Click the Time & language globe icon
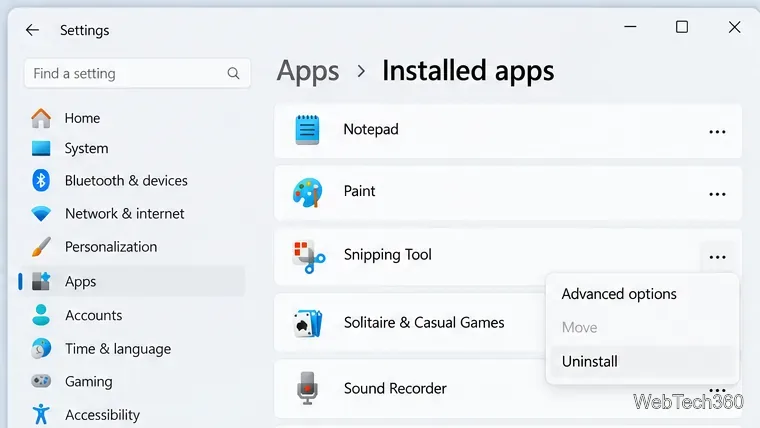 pos(41,349)
